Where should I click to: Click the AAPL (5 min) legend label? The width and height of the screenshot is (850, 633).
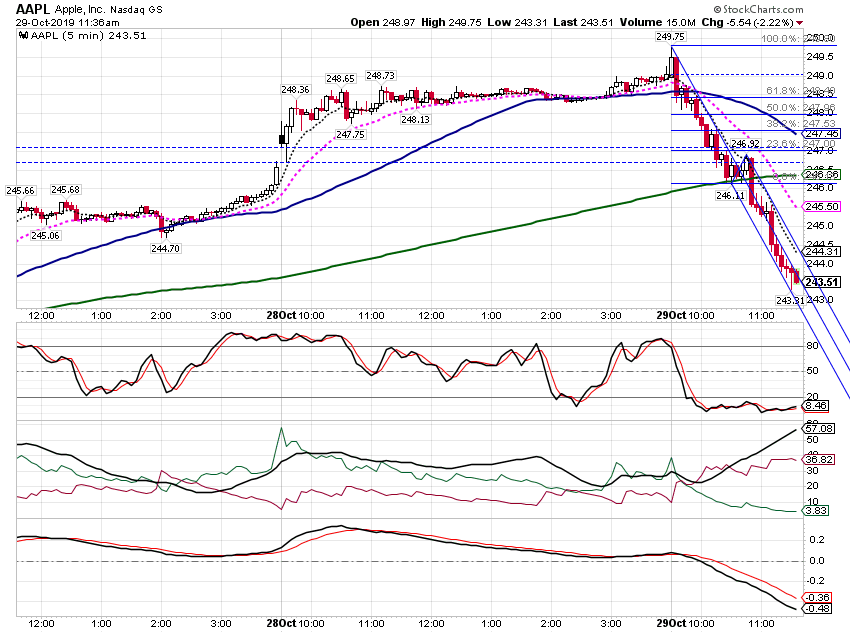click(x=88, y=36)
